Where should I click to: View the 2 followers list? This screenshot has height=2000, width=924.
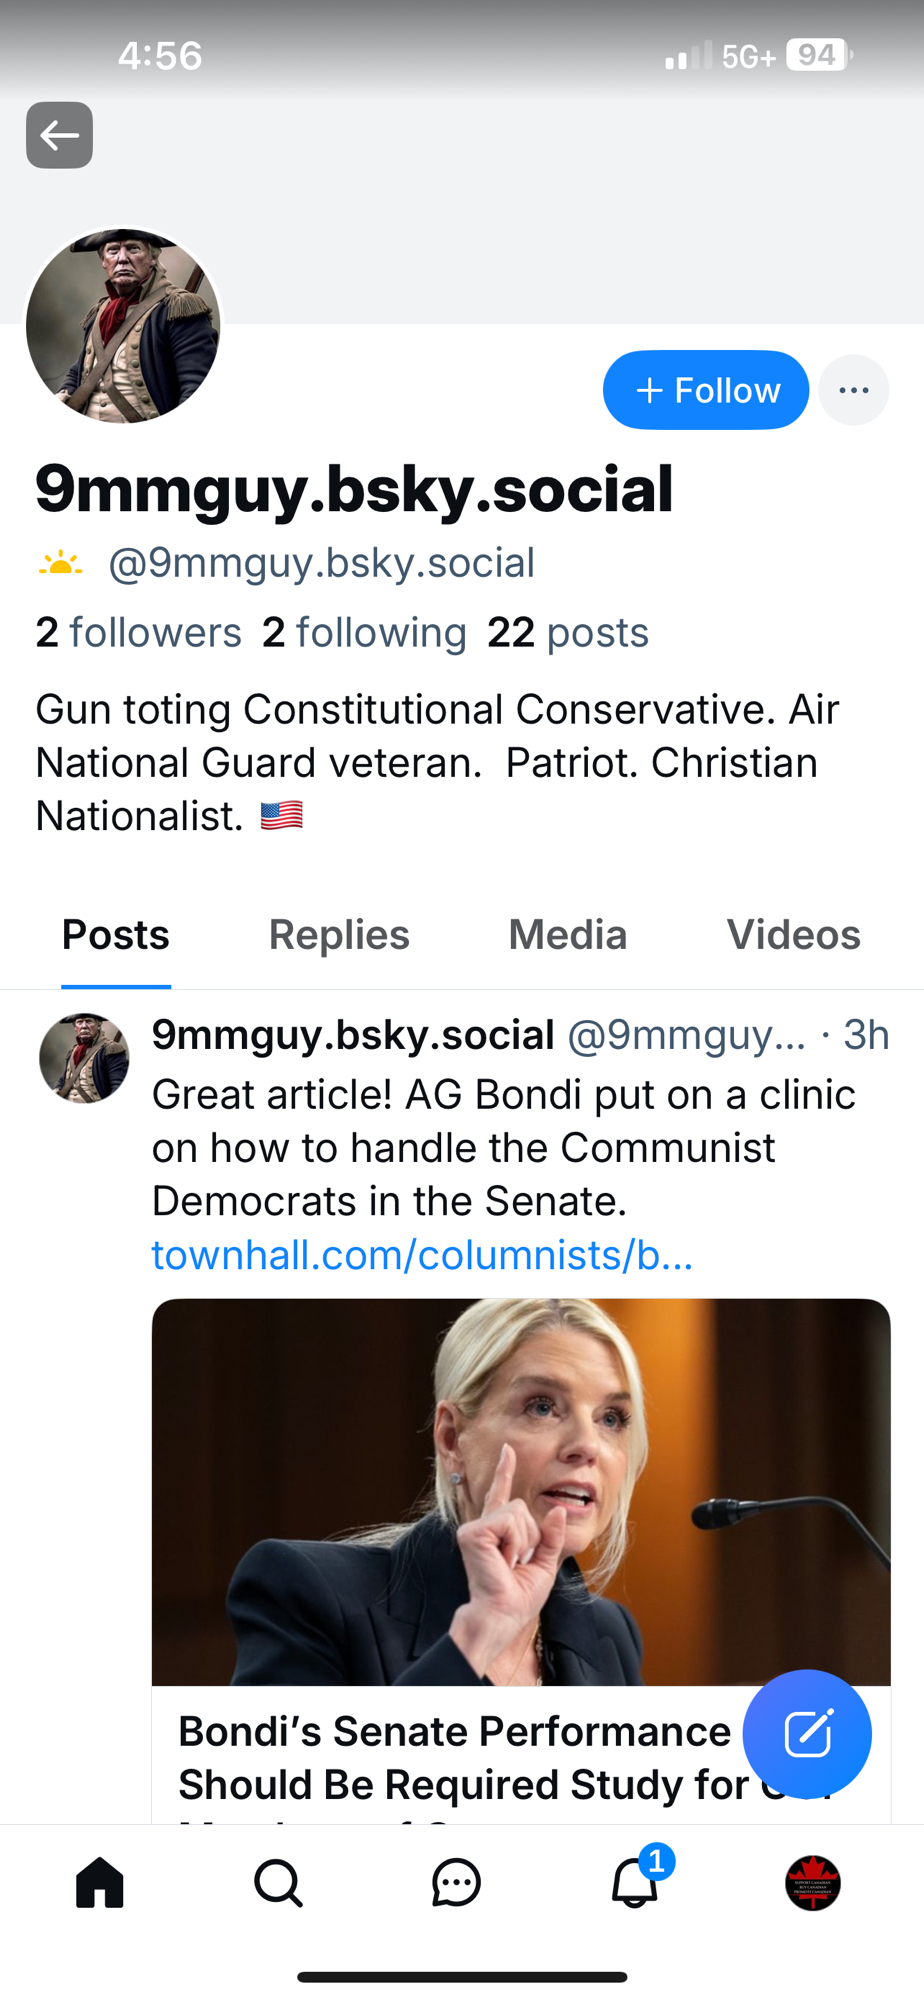point(139,633)
